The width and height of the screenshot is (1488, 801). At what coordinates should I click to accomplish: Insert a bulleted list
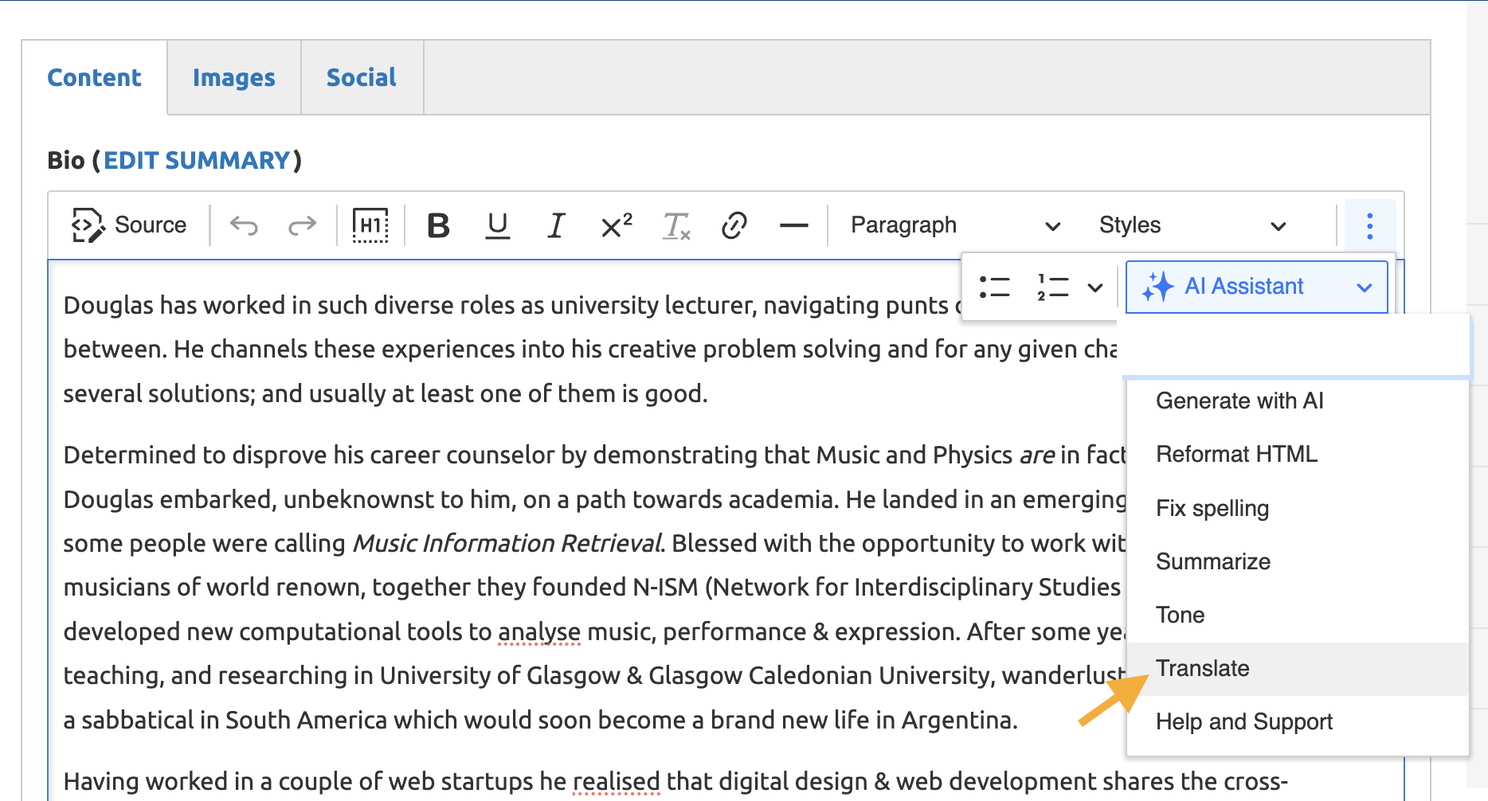point(994,288)
